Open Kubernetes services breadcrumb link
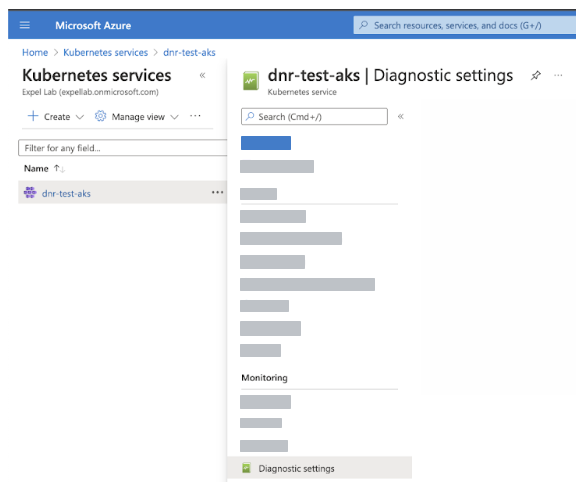The width and height of the screenshot is (576, 482). point(105,53)
